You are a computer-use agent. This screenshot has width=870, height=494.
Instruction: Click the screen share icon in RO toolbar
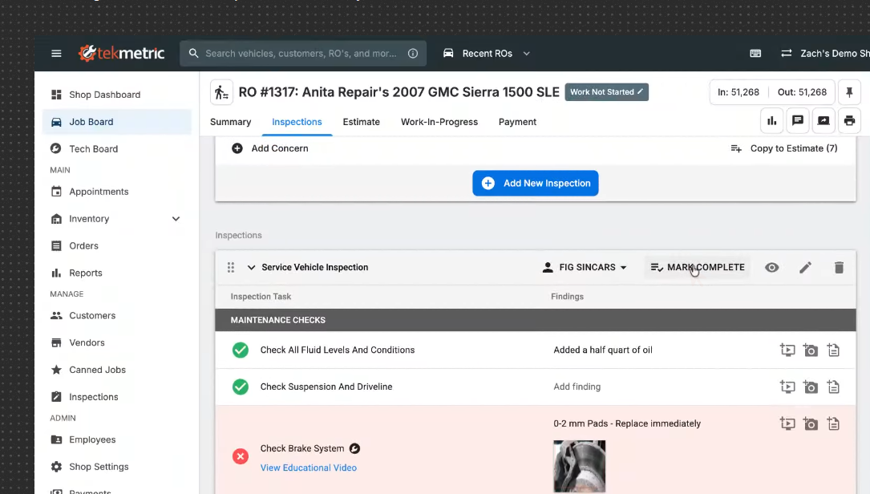(x=823, y=120)
